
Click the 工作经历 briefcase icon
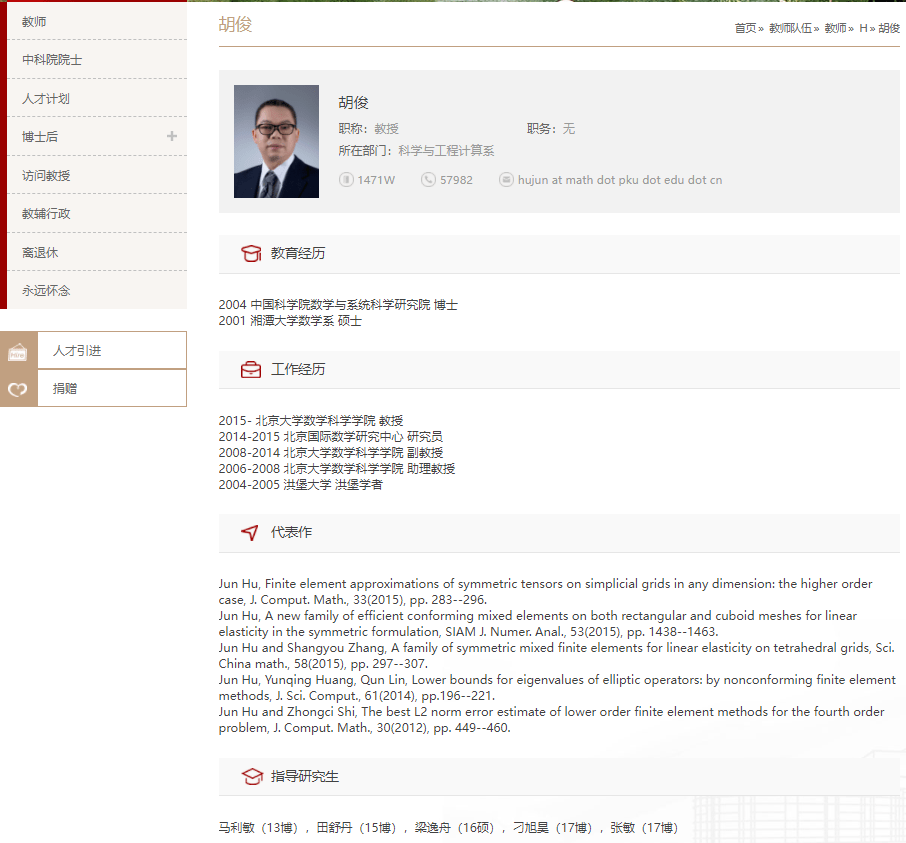tap(251, 370)
